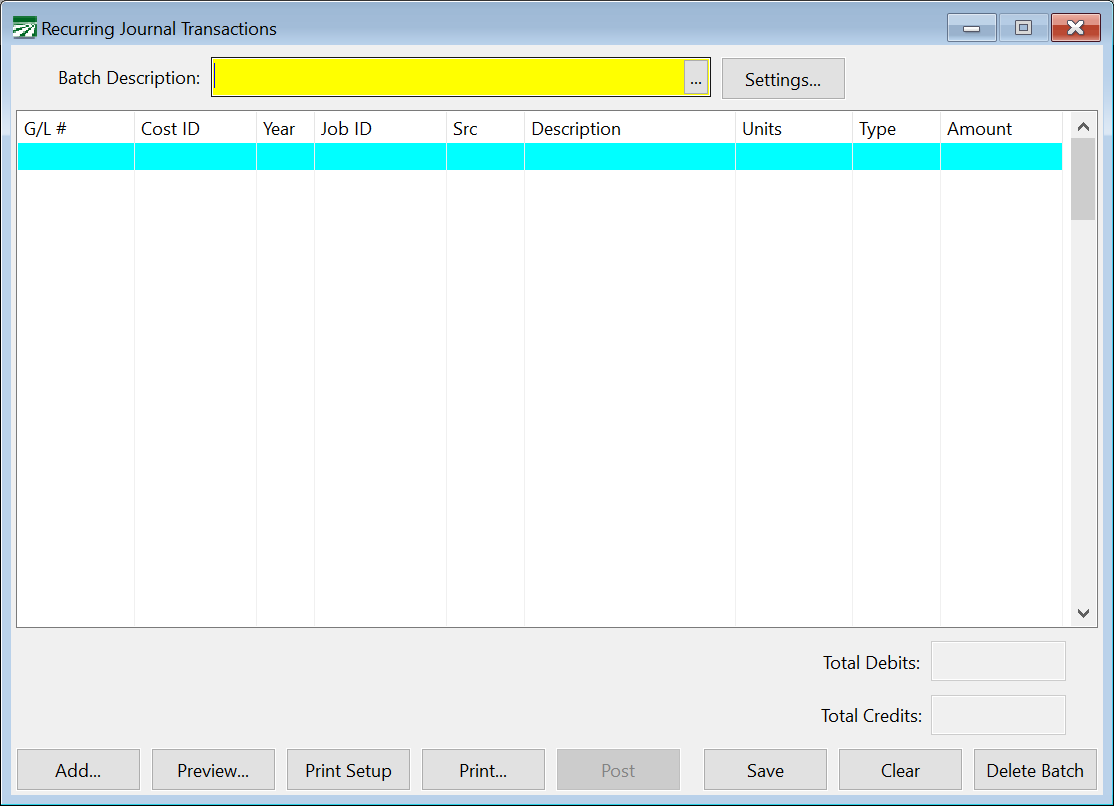Image resolution: width=1114 pixels, height=806 pixels.
Task: Open Preview of the batch
Action: pyautogui.click(x=213, y=770)
